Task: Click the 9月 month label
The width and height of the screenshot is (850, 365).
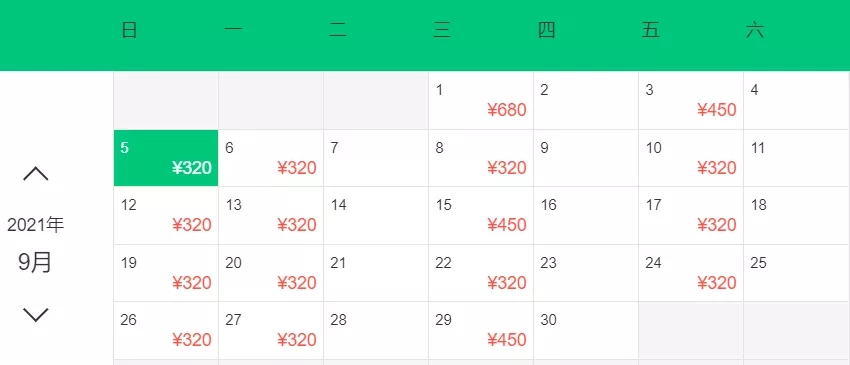Action: 35,262
